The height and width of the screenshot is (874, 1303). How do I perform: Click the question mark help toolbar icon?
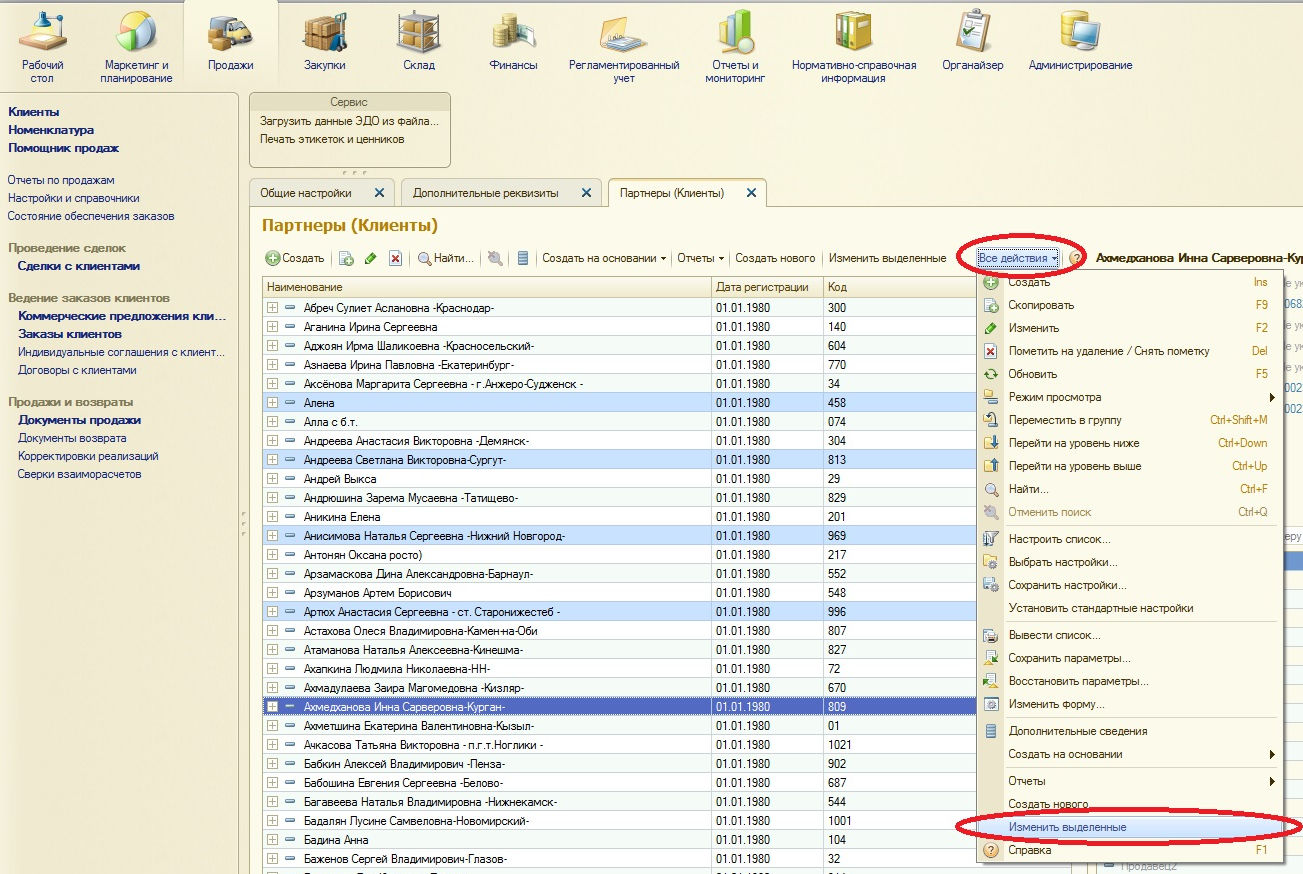(x=1076, y=258)
